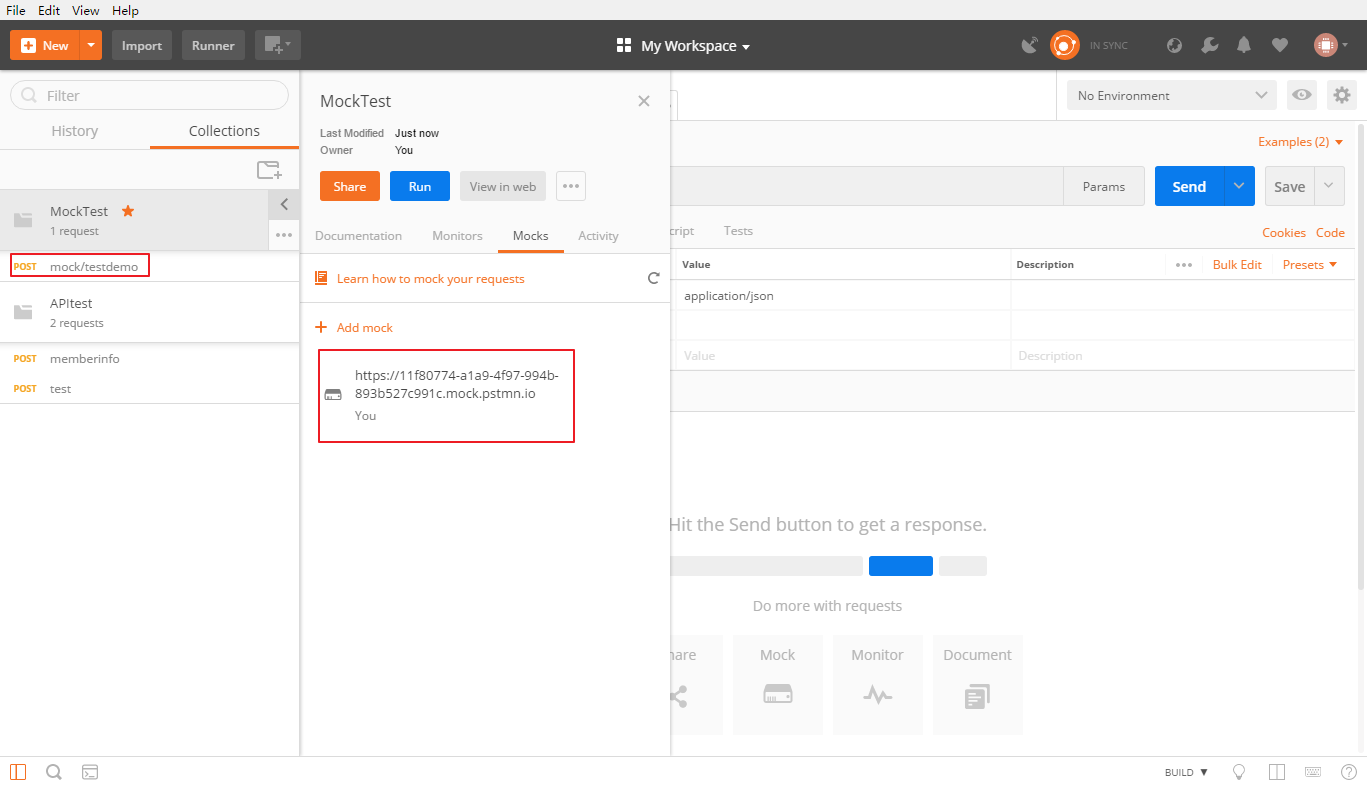Click Add mock
Image resolution: width=1367 pixels, height=787 pixels.
click(354, 327)
